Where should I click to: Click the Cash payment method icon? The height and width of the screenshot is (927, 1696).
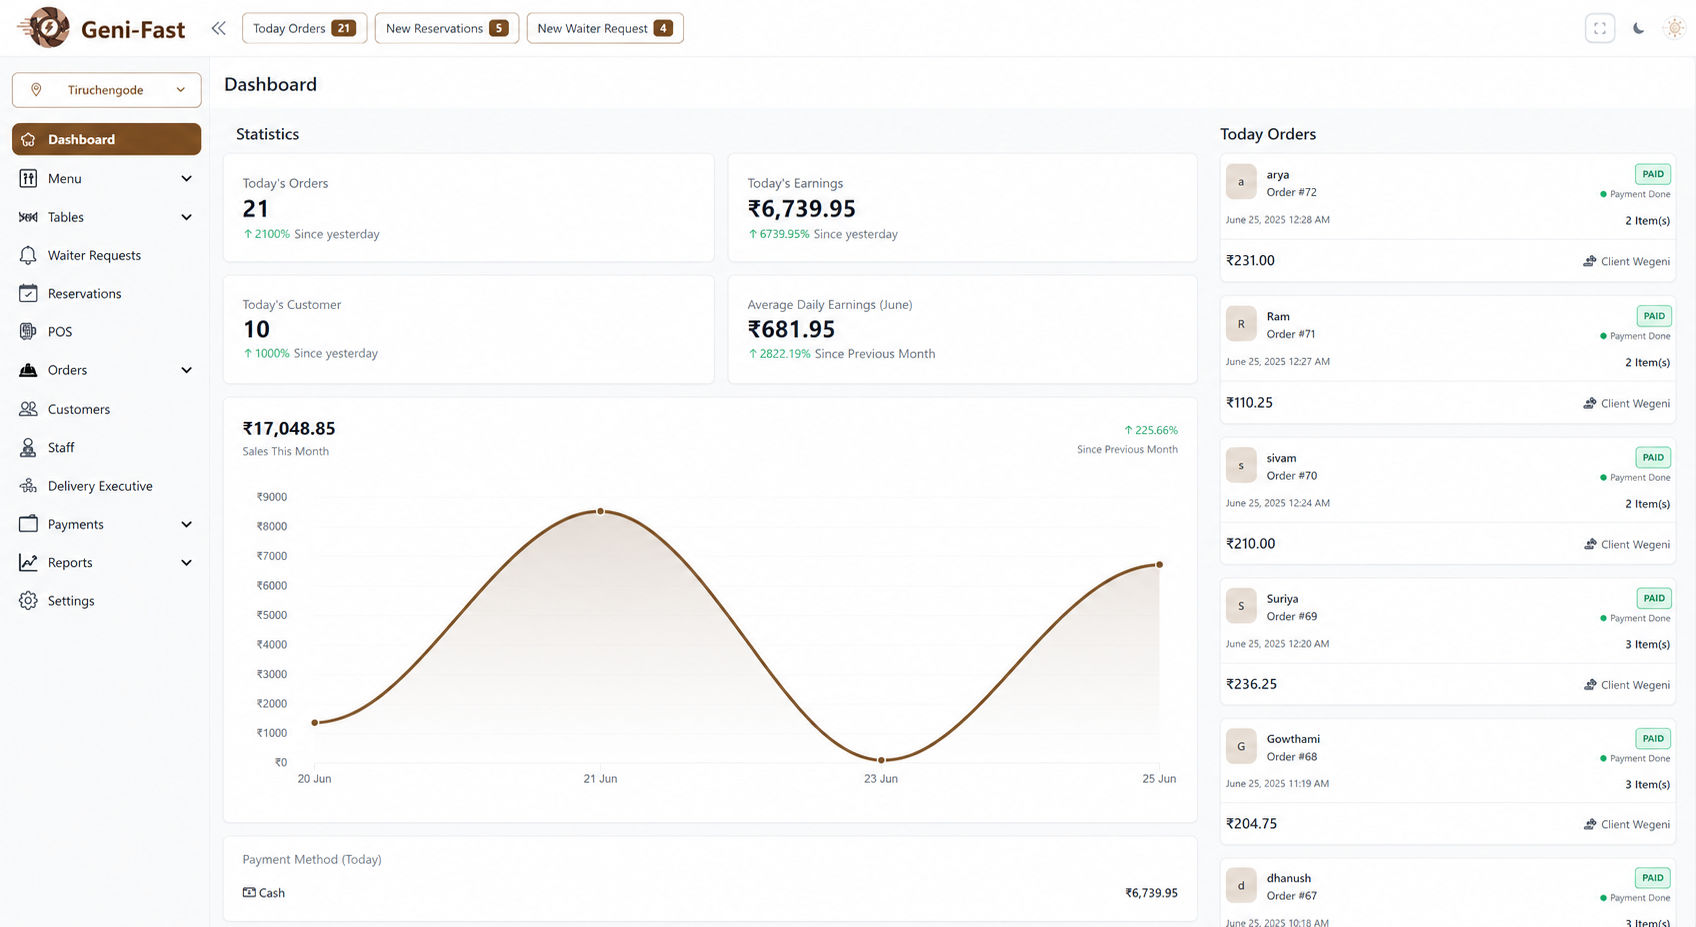(249, 892)
